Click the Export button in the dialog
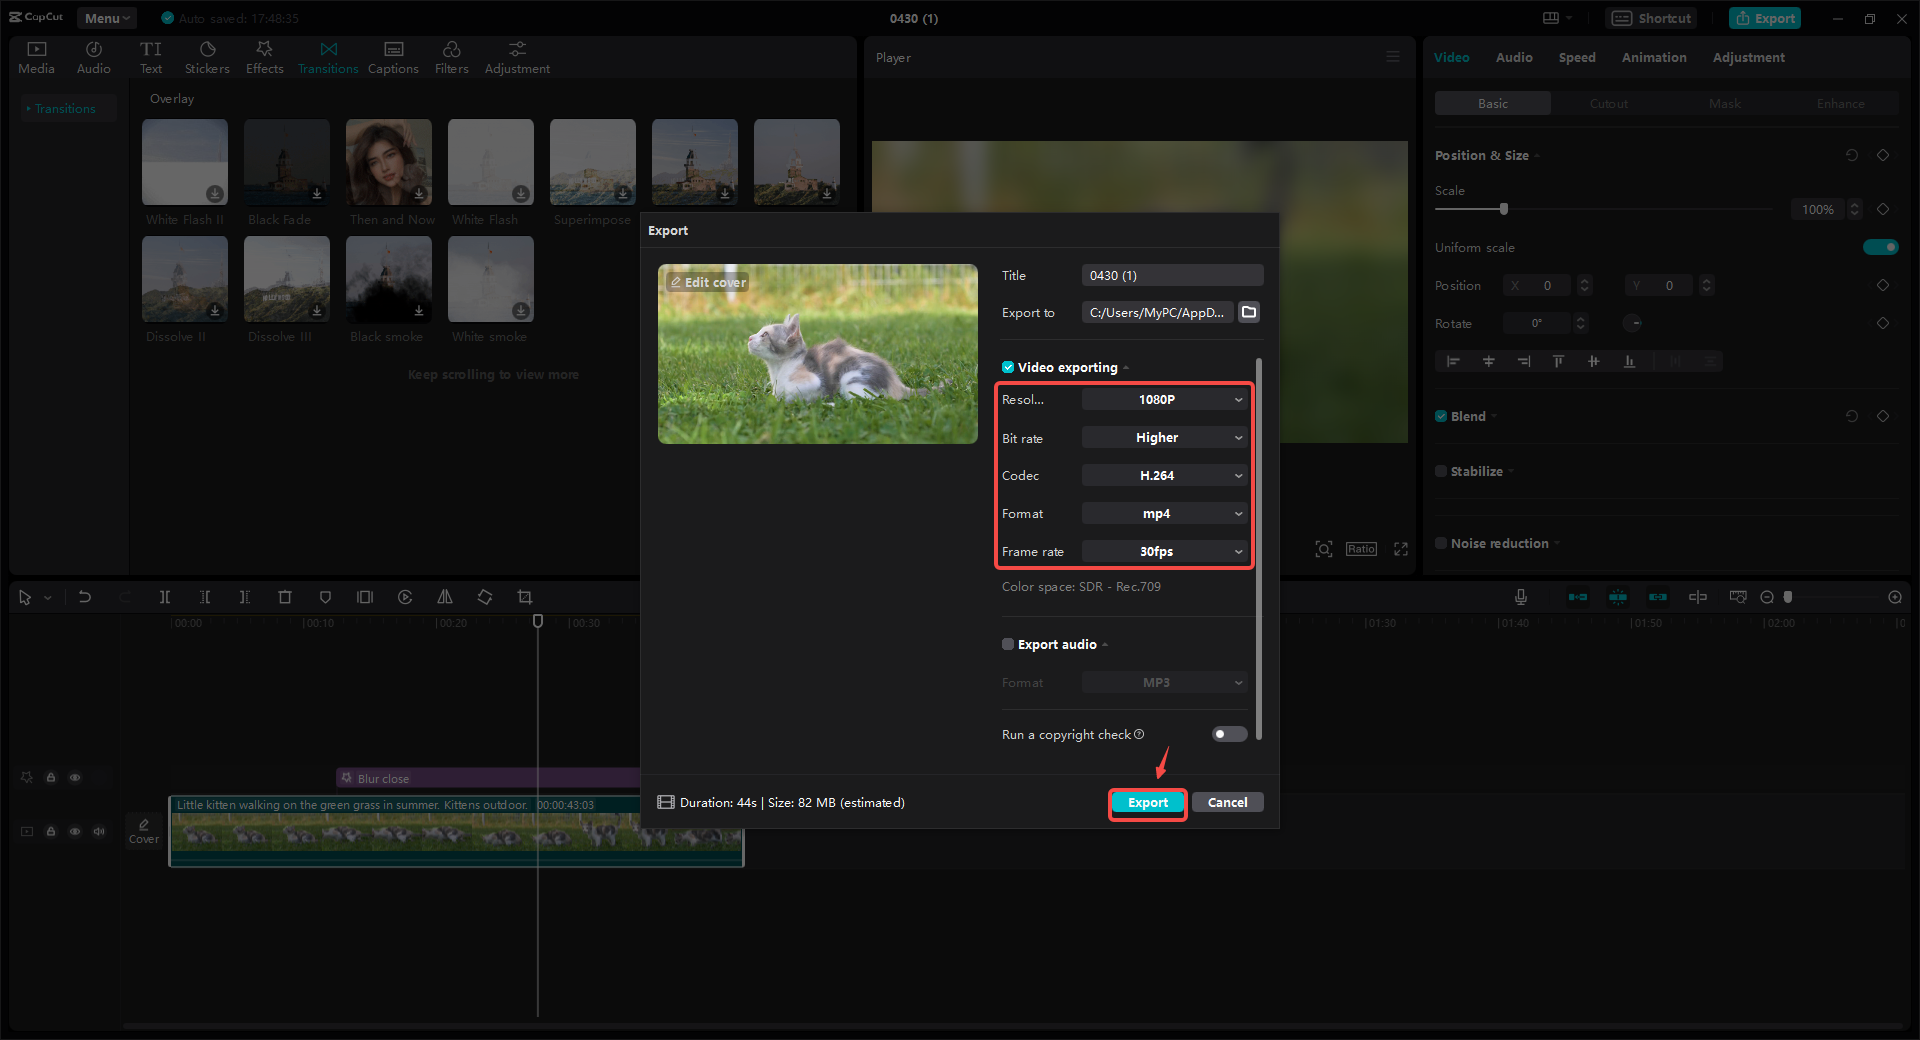The image size is (1920, 1040). [1147, 802]
